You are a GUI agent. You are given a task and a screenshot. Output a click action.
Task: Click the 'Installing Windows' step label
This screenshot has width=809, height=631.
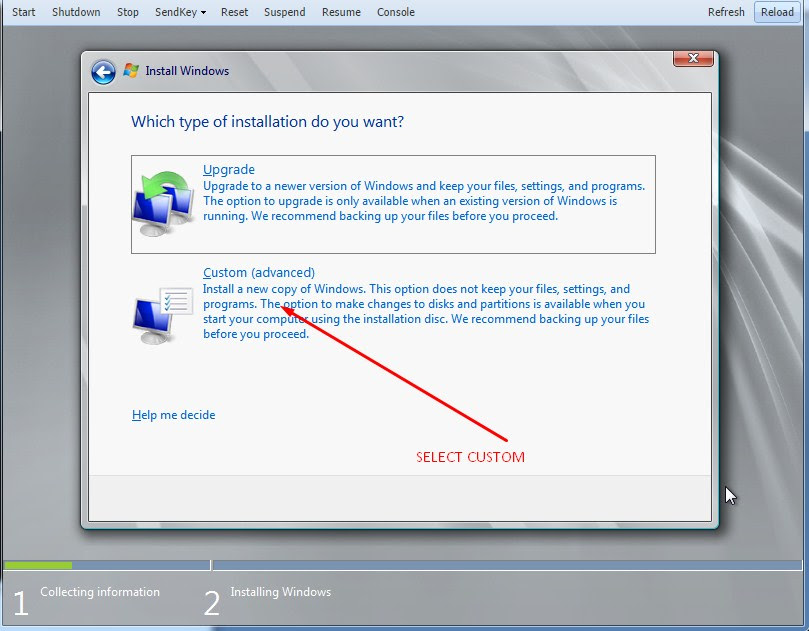(x=281, y=592)
